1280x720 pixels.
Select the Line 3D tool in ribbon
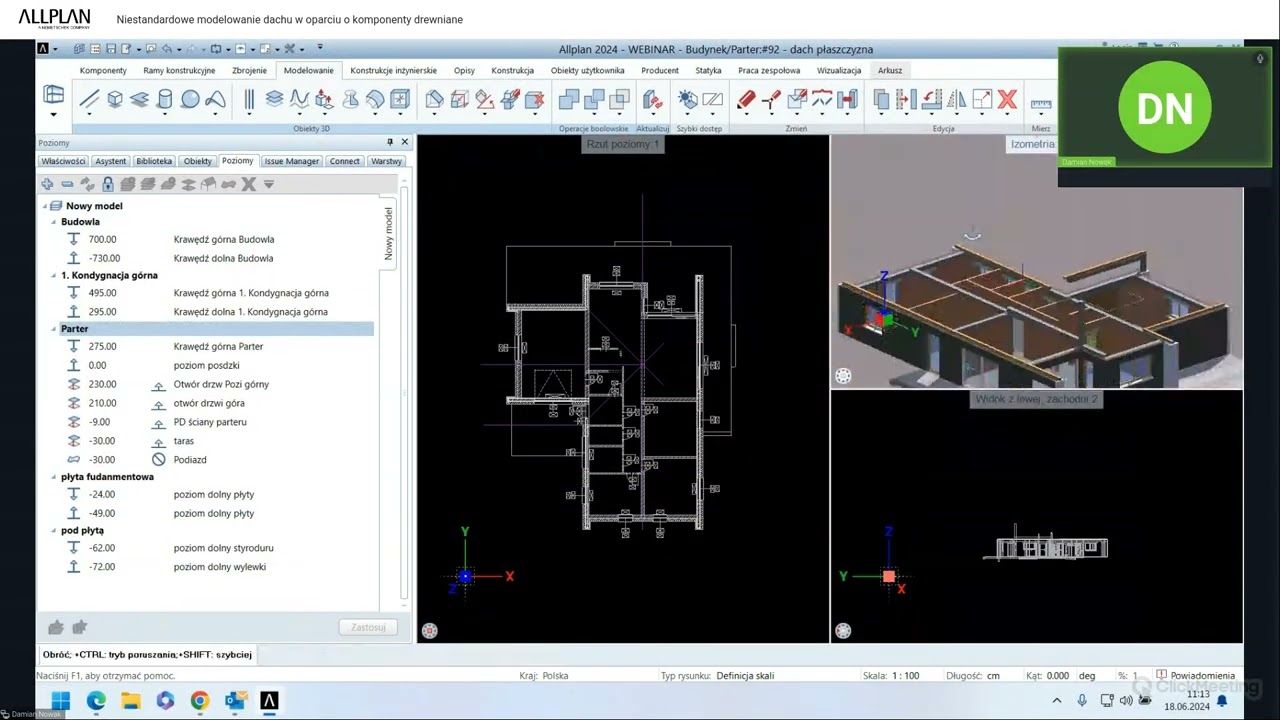tap(89, 99)
